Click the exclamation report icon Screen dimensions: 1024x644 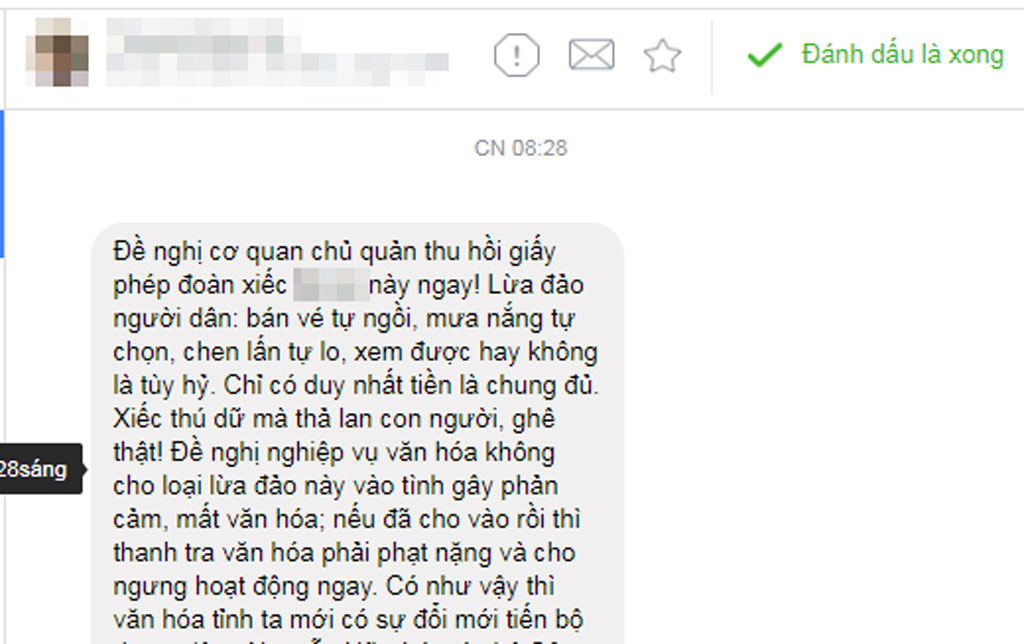tap(517, 55)
